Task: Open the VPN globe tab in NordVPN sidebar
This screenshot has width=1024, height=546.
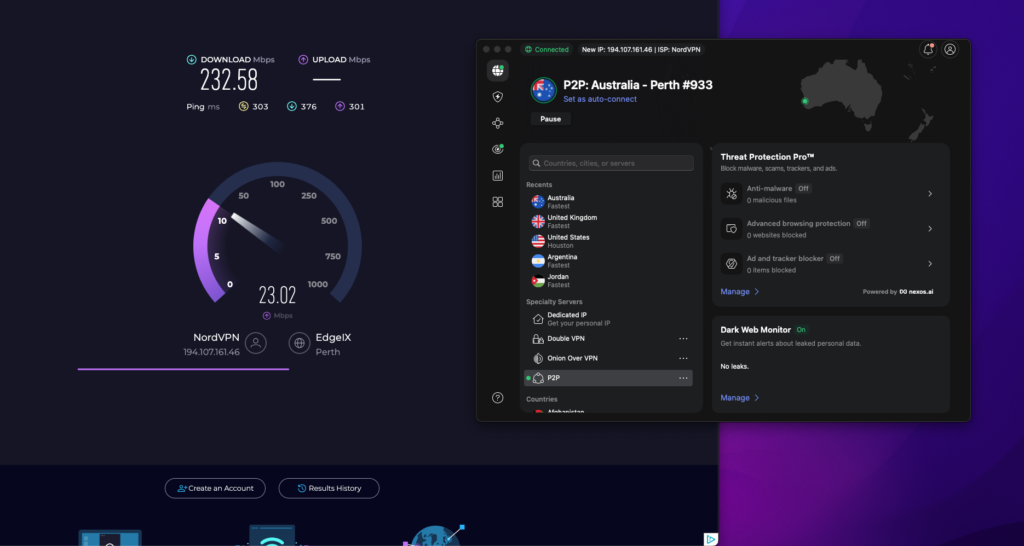Action: point(498,71)
